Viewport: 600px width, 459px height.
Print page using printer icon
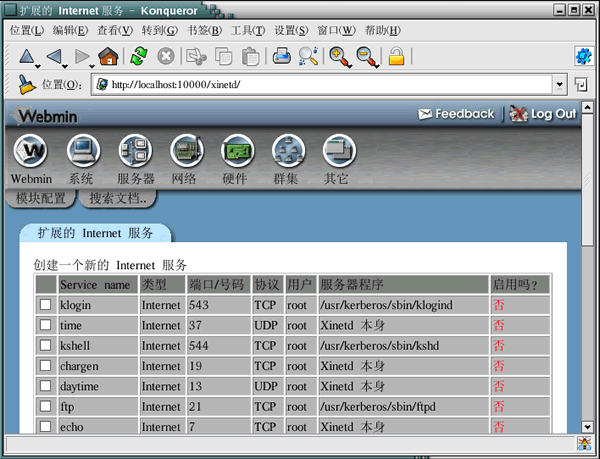[x=282, y=56]
